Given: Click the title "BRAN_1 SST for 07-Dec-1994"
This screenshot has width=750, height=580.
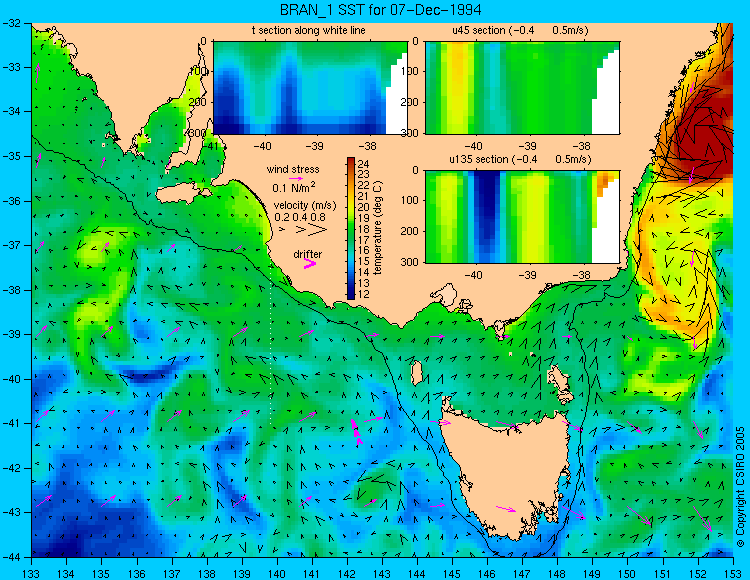Looking at the screenshot, I should click(380, 10).
